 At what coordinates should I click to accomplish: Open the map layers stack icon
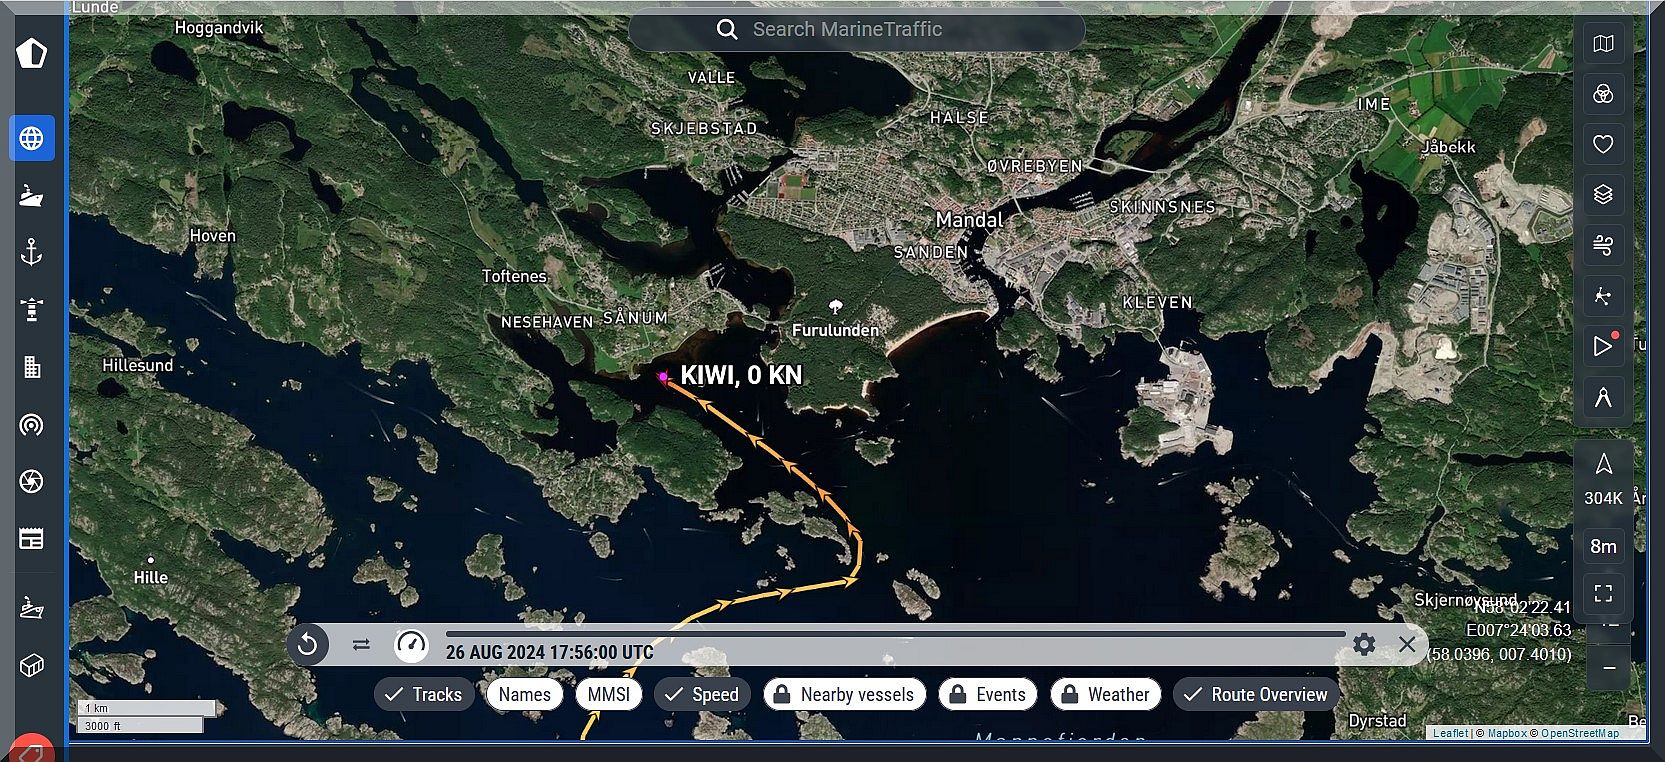click(1603, 194)
